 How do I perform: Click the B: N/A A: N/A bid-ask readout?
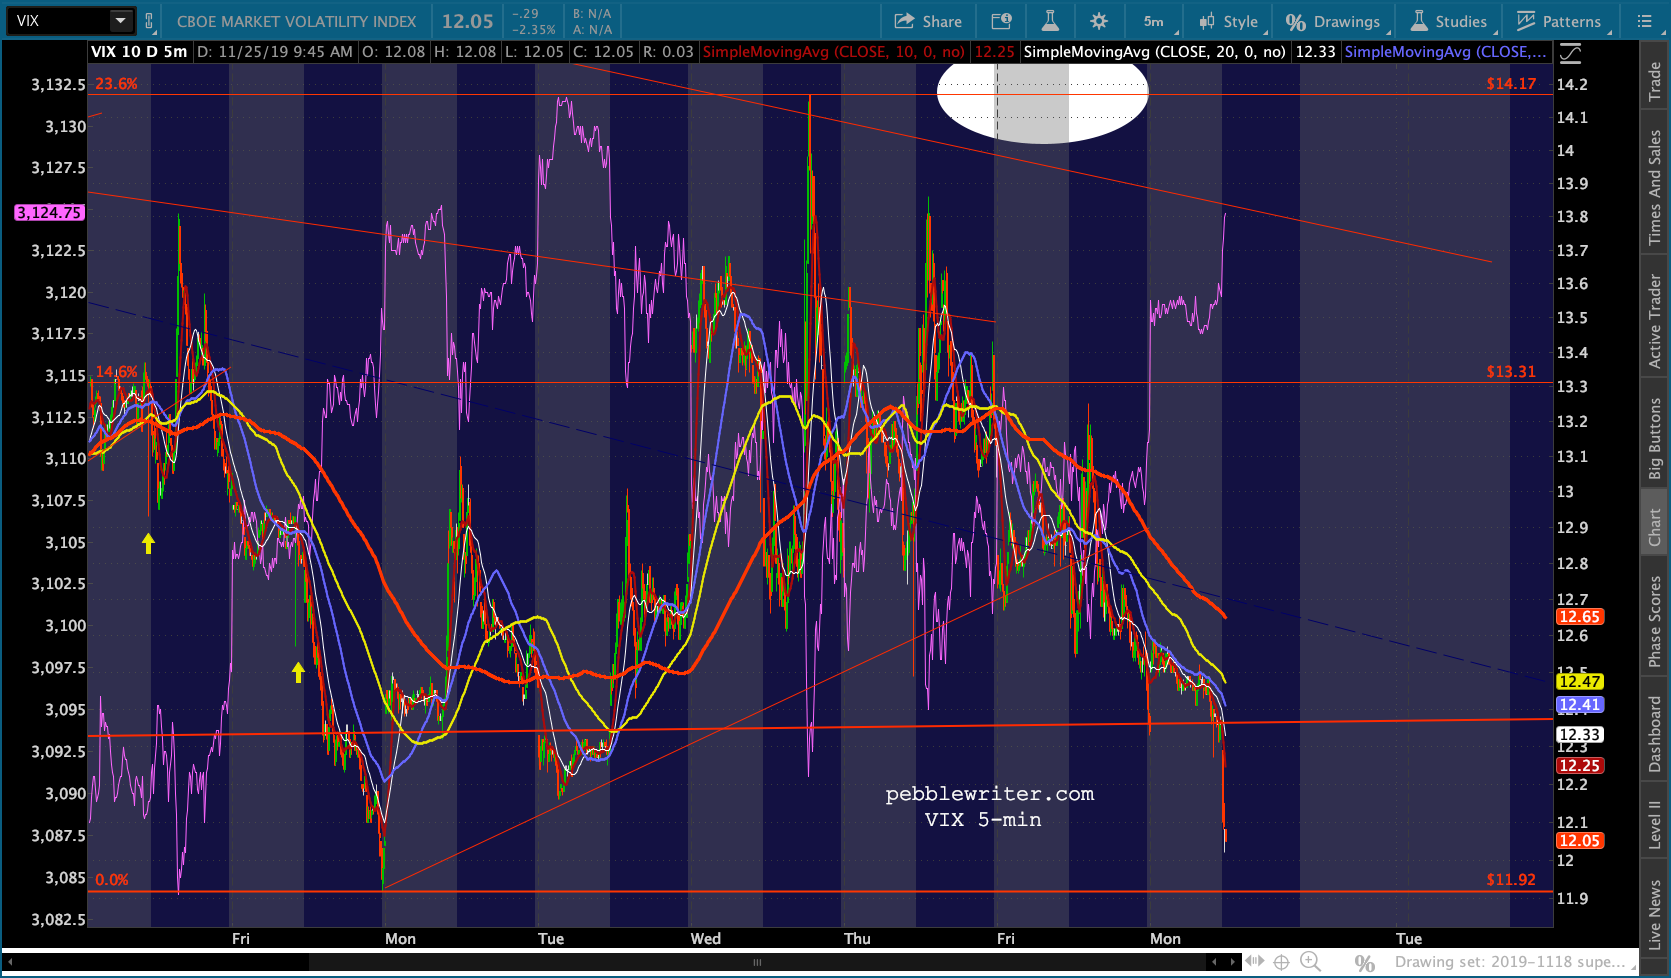(x=592, y=21)
